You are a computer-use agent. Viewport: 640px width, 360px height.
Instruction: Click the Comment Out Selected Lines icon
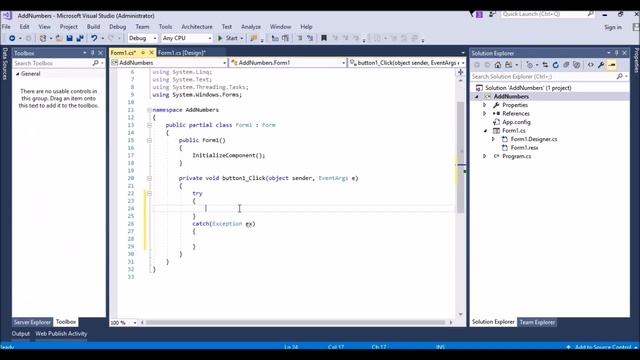[300, 38]
